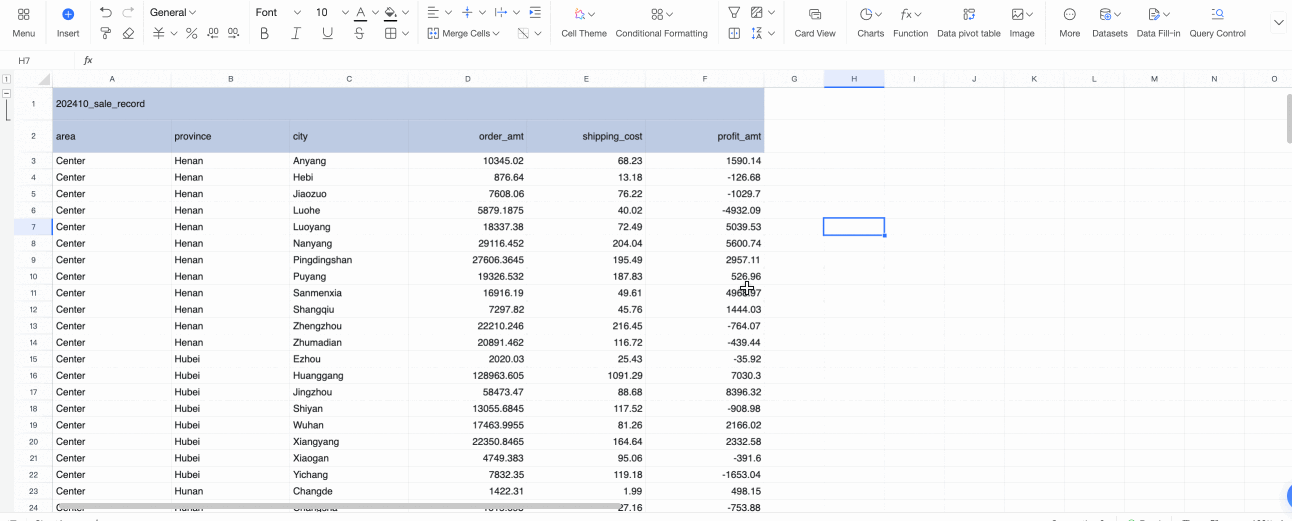Toggle italic formatting
Screen dimensions: 1292x521
click(x=296, y=33)
